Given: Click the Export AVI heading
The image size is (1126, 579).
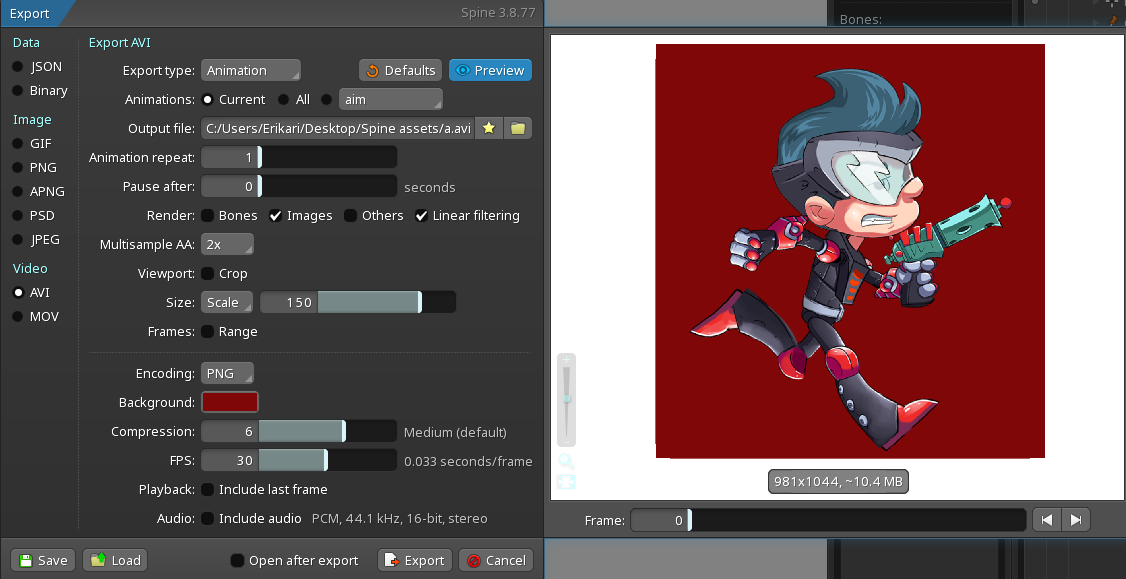Looking at the screenshot, I should [x=119, y=43].
